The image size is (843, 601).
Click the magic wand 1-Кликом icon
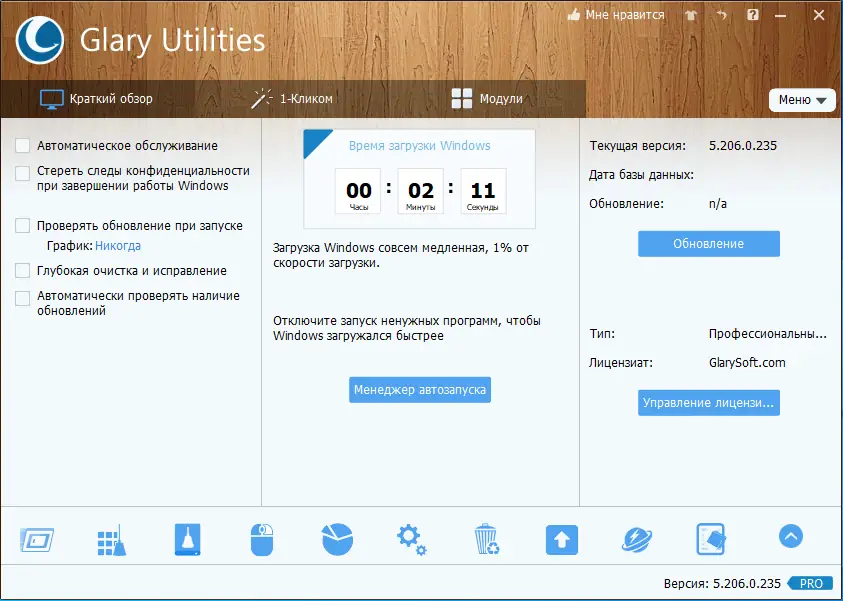pyautogui.click(x=262, y=99)
